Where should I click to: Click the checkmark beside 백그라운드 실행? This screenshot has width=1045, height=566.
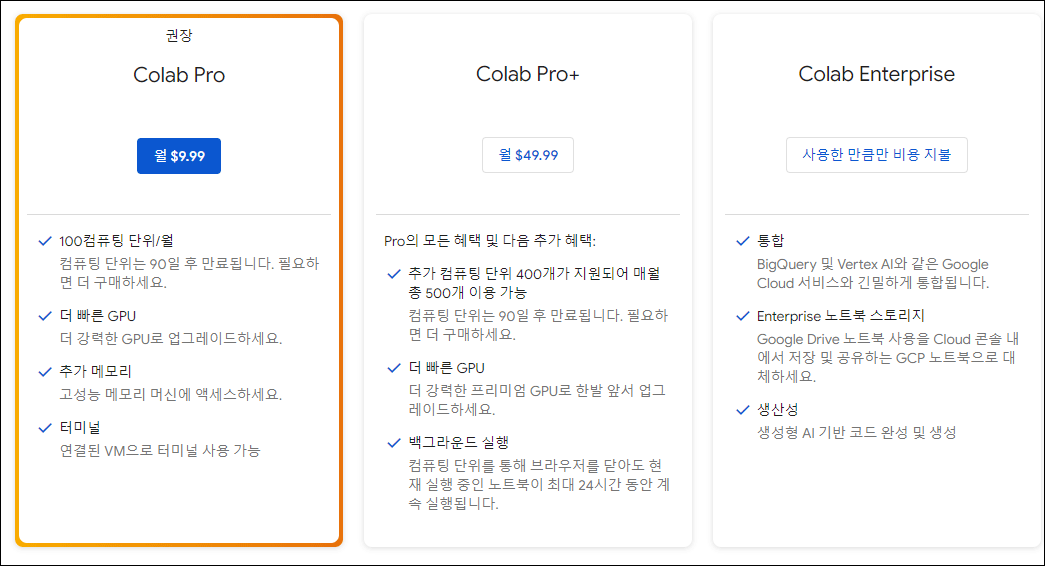pyautogui.click(x=394, y=443)
